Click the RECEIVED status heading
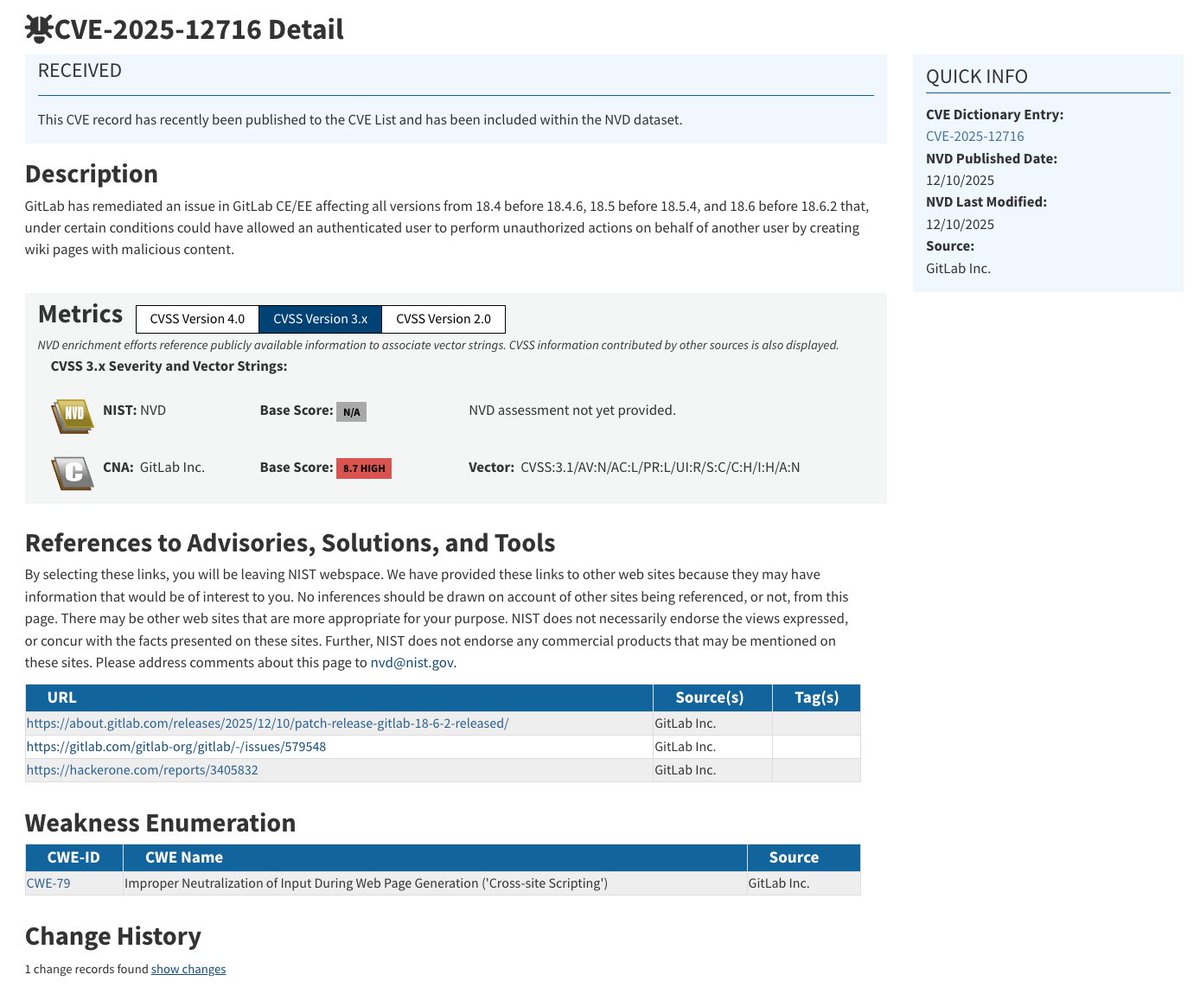Screen dimensions: 1200x994 80,70
